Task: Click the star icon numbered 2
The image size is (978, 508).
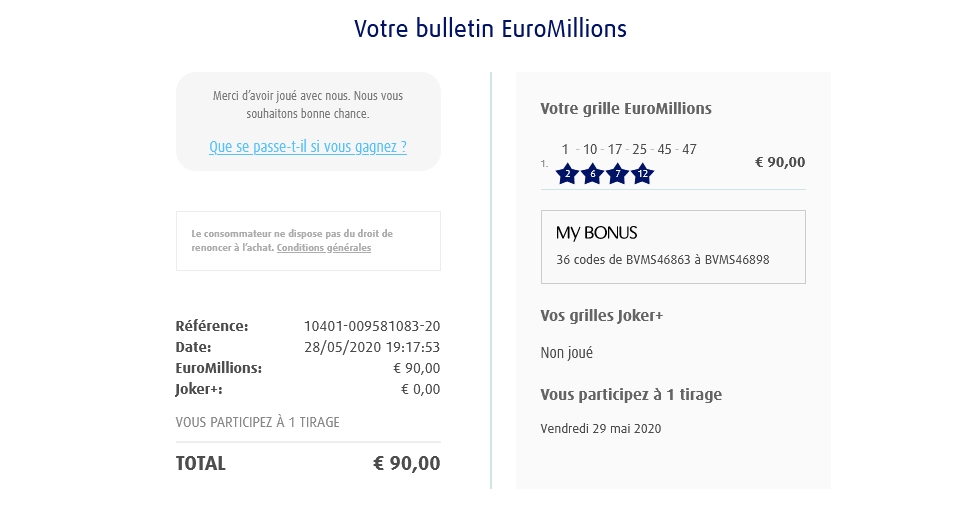Action: 567,174
